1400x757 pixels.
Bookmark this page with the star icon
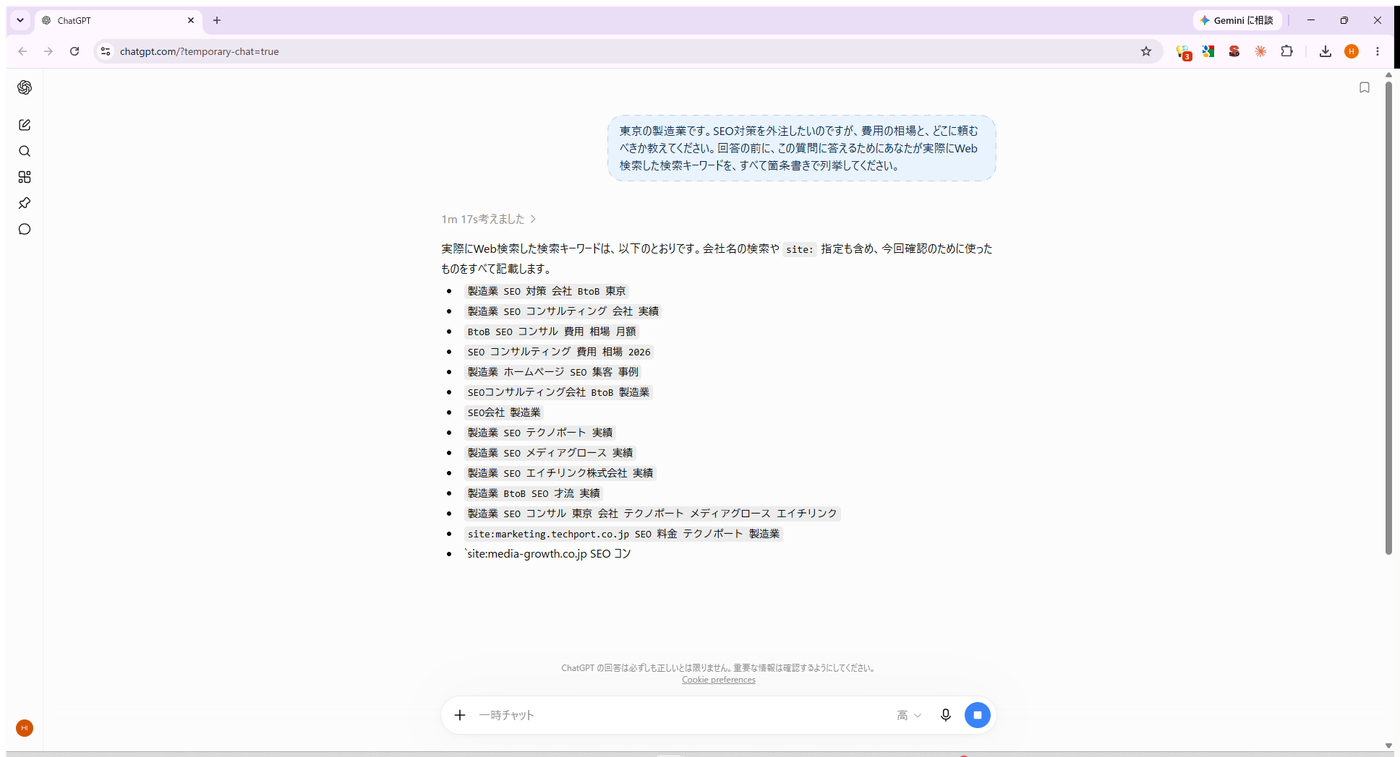tap(1146, 51)
